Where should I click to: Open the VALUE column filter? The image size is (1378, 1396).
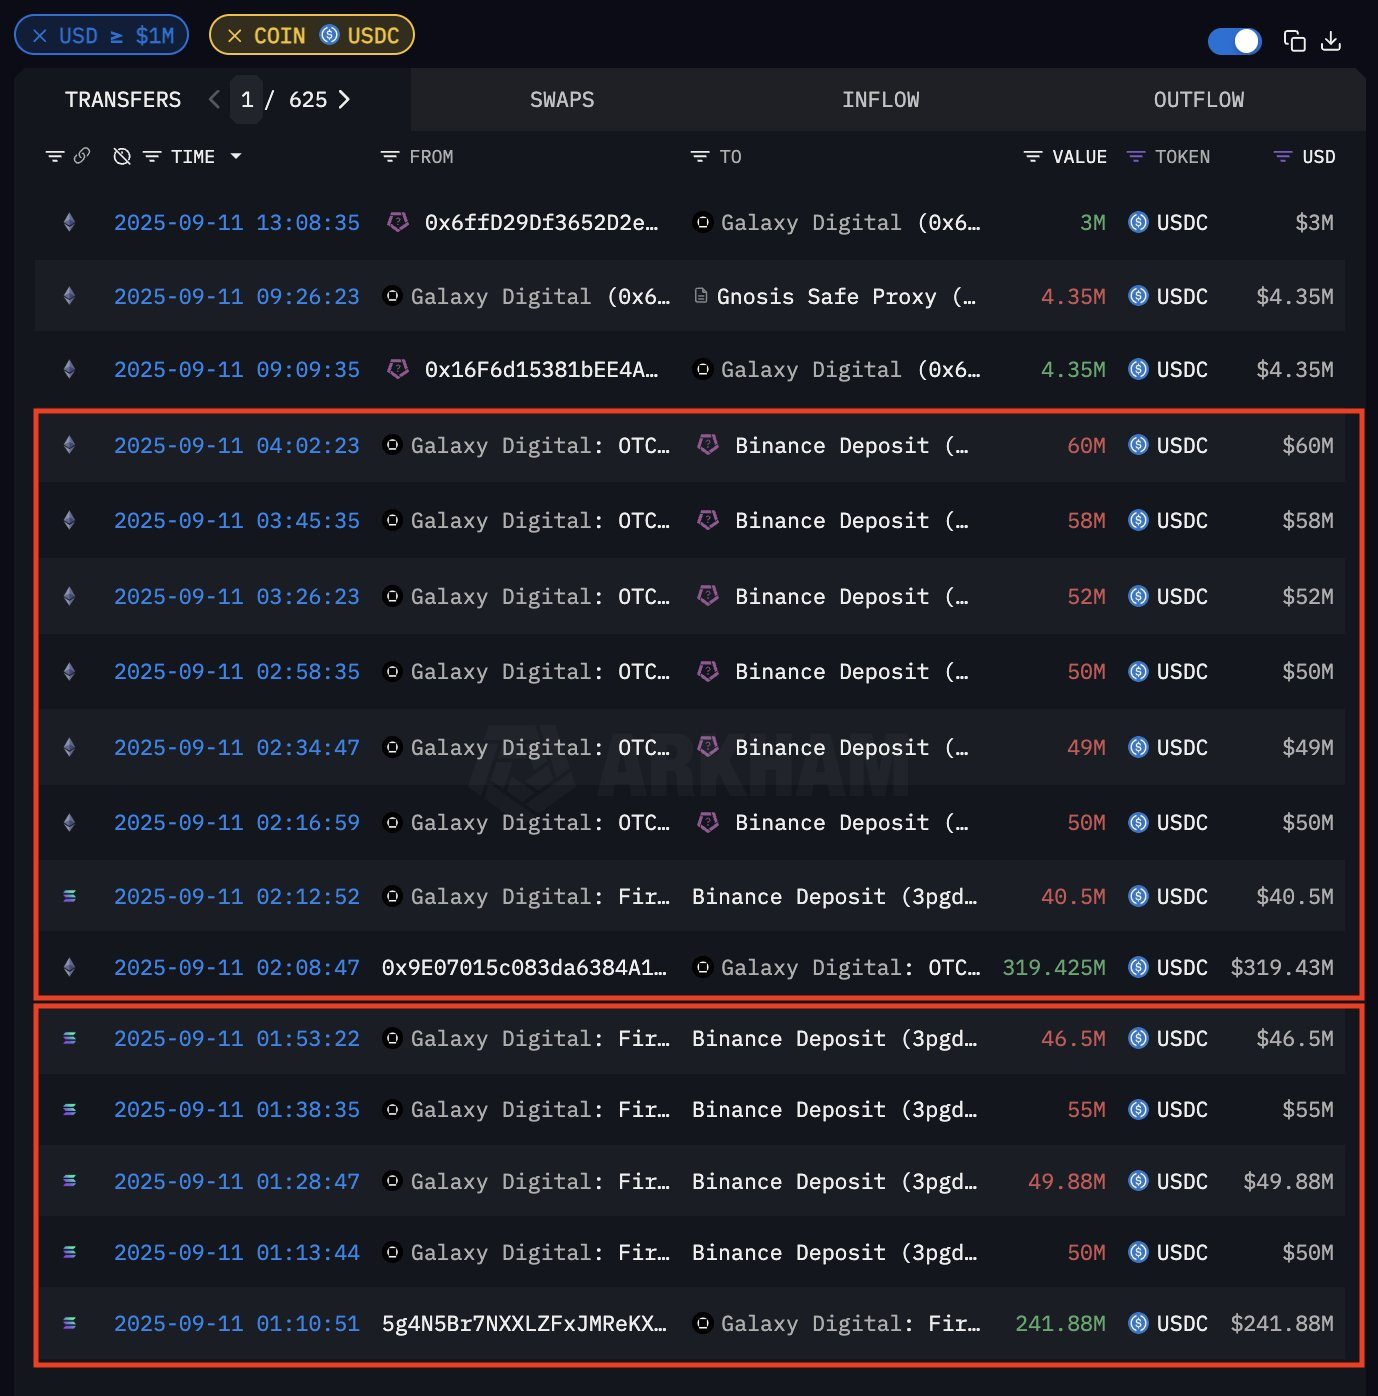[x=1033, y=157]
